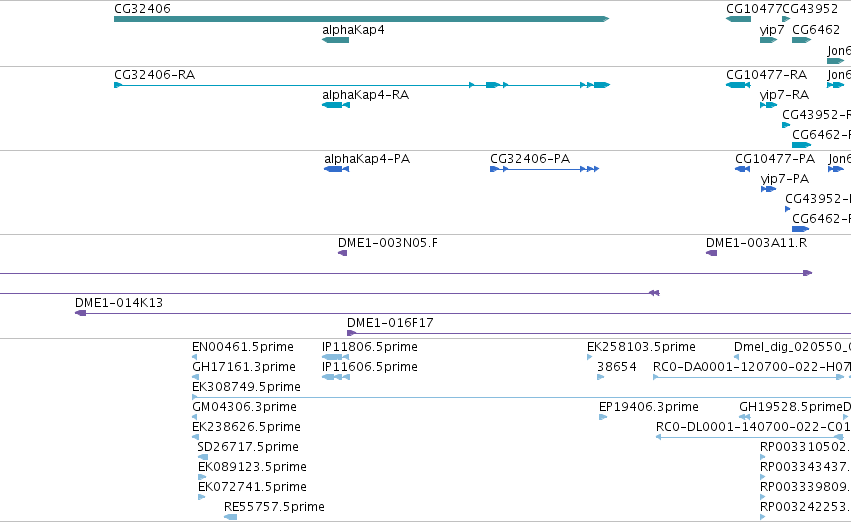Click the alphaKap4 gene arrow glyph
The height and width of the screenshot is (522, 851).
335,40
